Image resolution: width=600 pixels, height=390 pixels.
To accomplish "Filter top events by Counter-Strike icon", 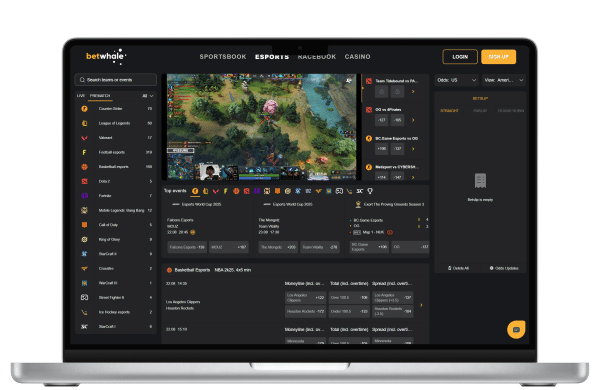I will (195, 191).
